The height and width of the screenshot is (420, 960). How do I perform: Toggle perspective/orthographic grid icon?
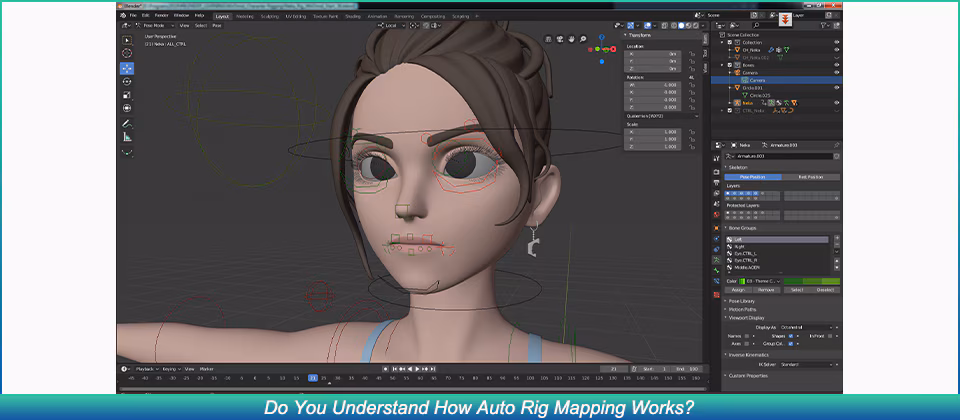[x=549, y=39]
